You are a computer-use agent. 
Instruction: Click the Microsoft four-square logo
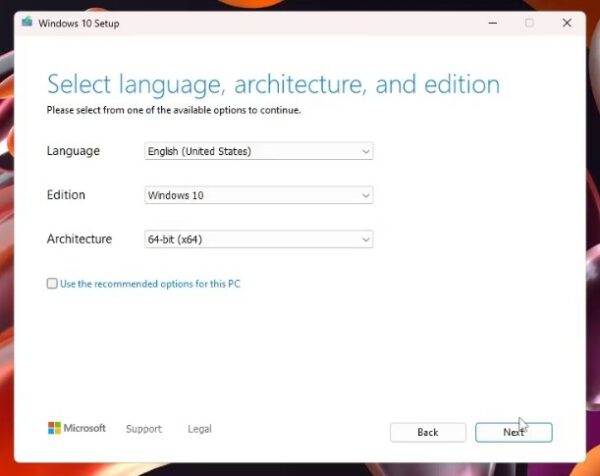(54, 428)
